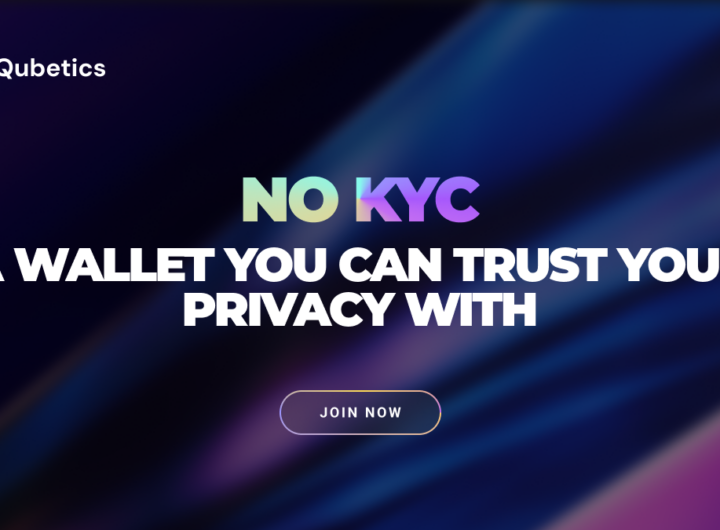Click the letter P in PRIVACY
The image size is (720, 530).
pyautogui.click(x=197, y=310)
